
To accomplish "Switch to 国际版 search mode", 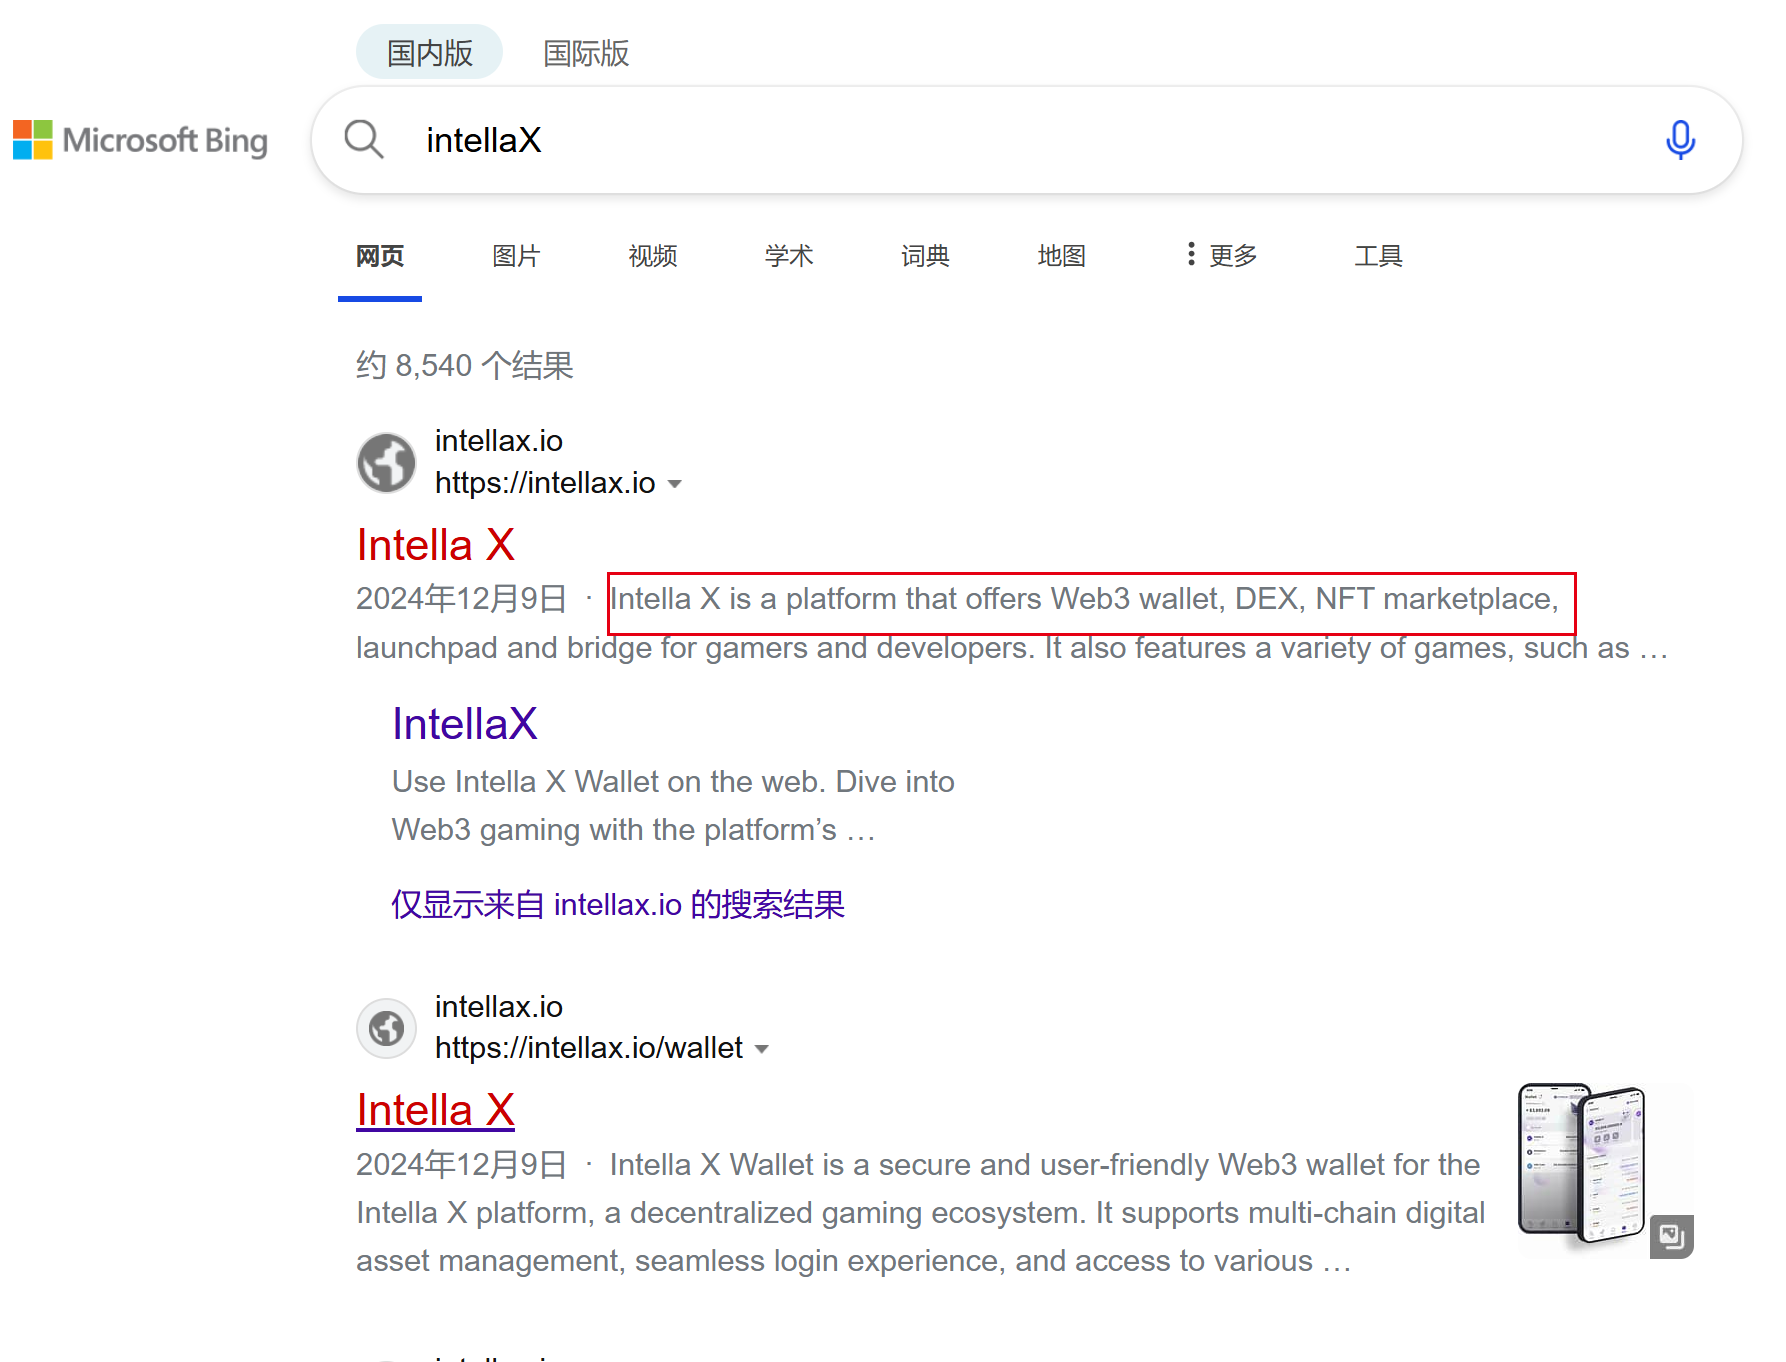I will [586, 53].
